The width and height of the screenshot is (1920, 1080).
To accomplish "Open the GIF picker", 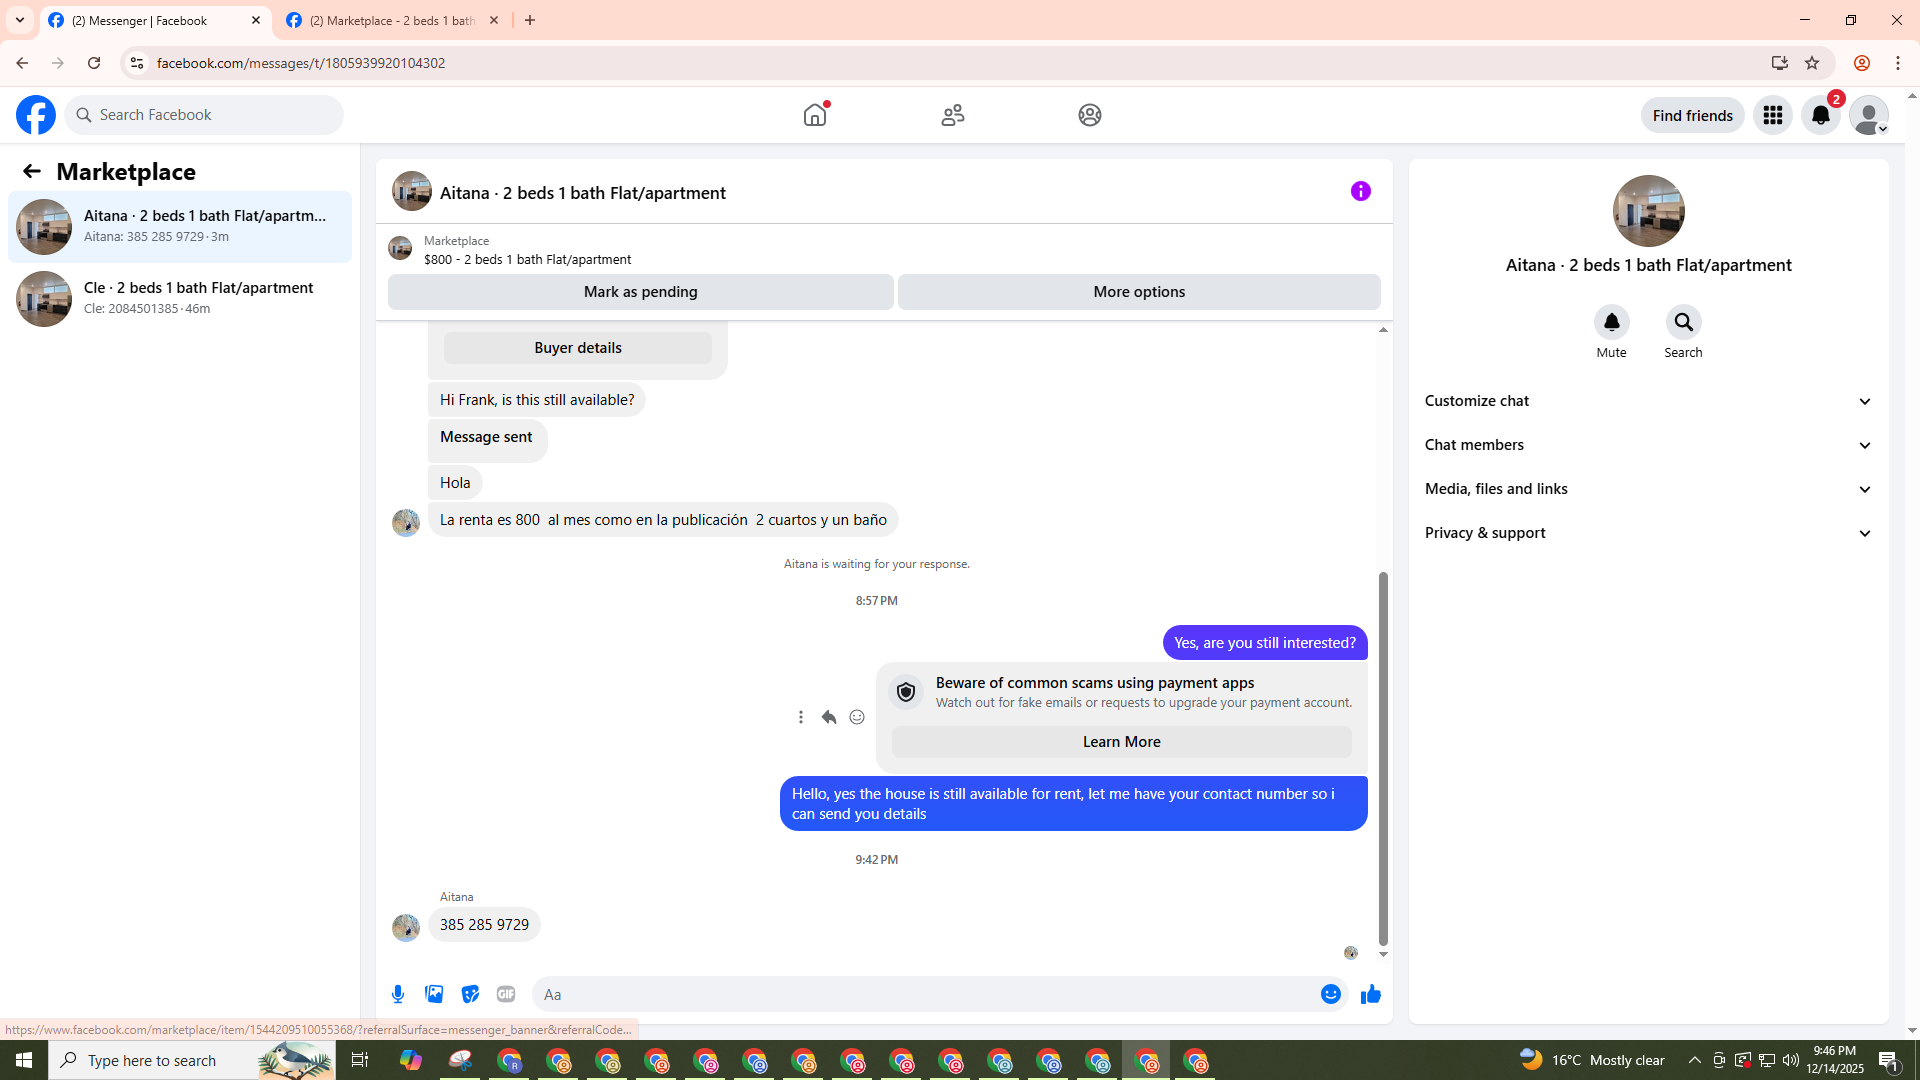I will tap(506, 994).
